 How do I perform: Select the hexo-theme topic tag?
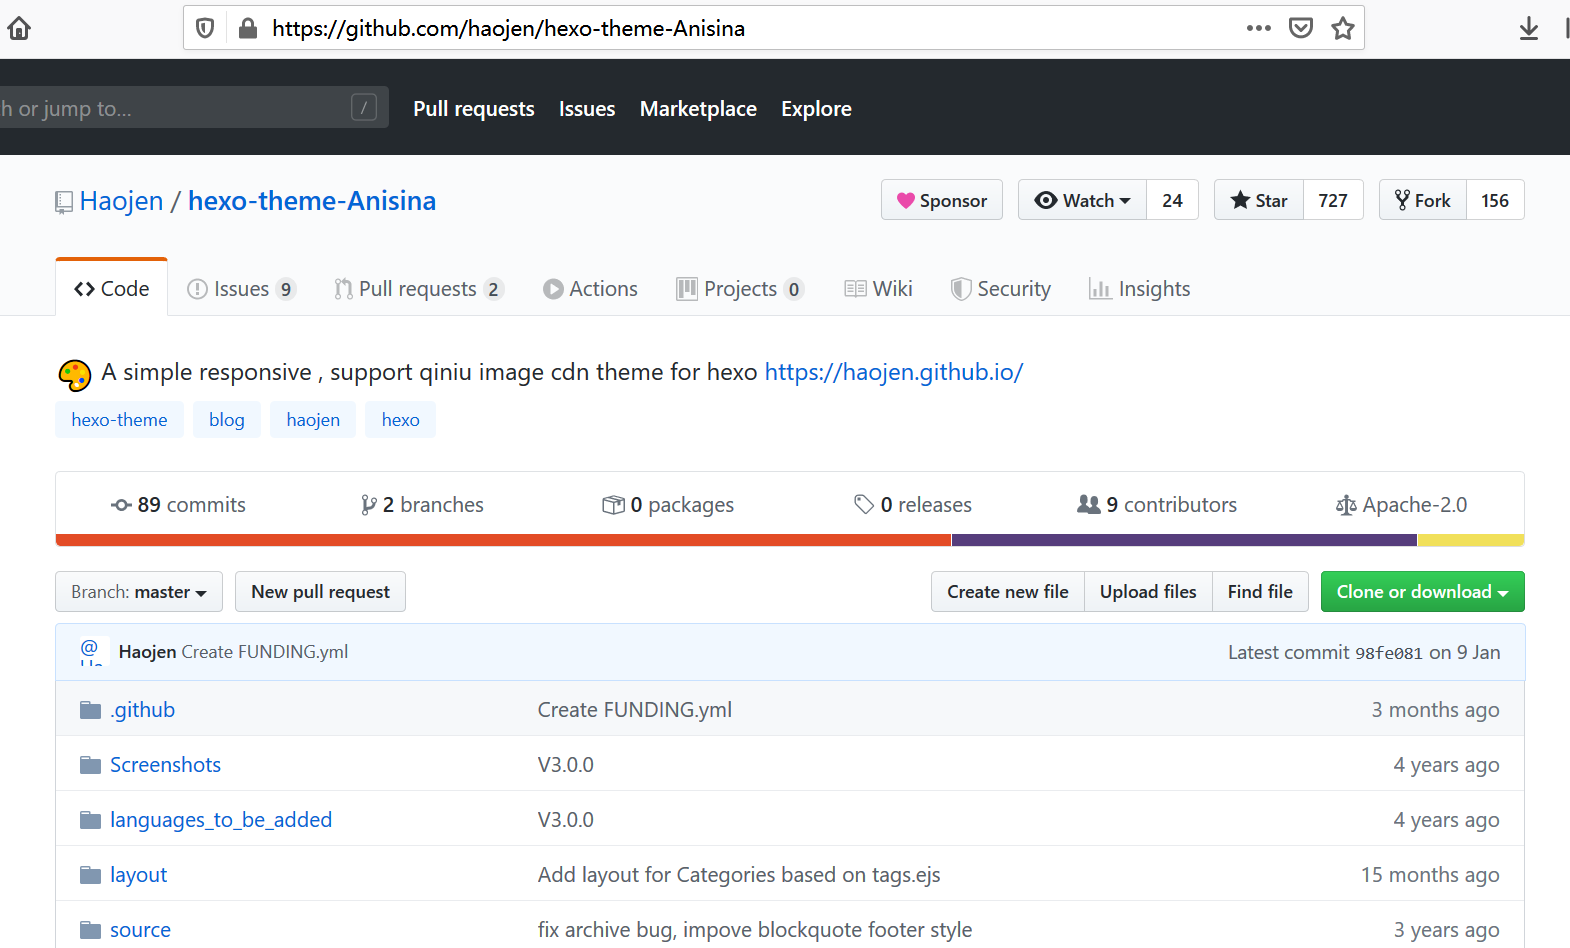[x=119, y=420]
